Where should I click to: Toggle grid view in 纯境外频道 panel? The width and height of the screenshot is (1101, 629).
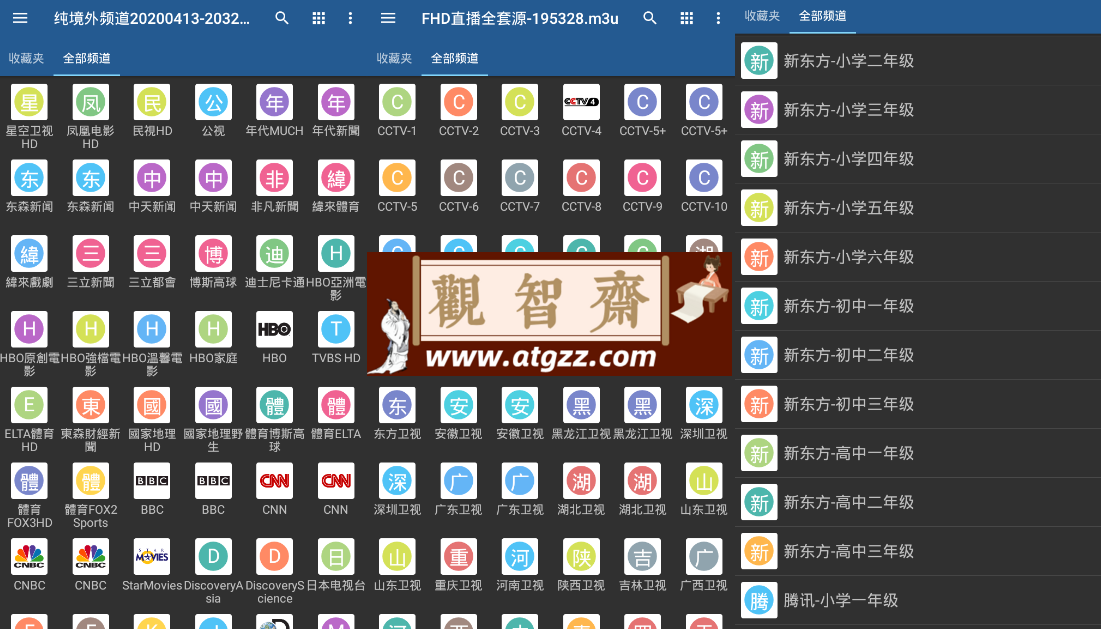pos(319,18)
